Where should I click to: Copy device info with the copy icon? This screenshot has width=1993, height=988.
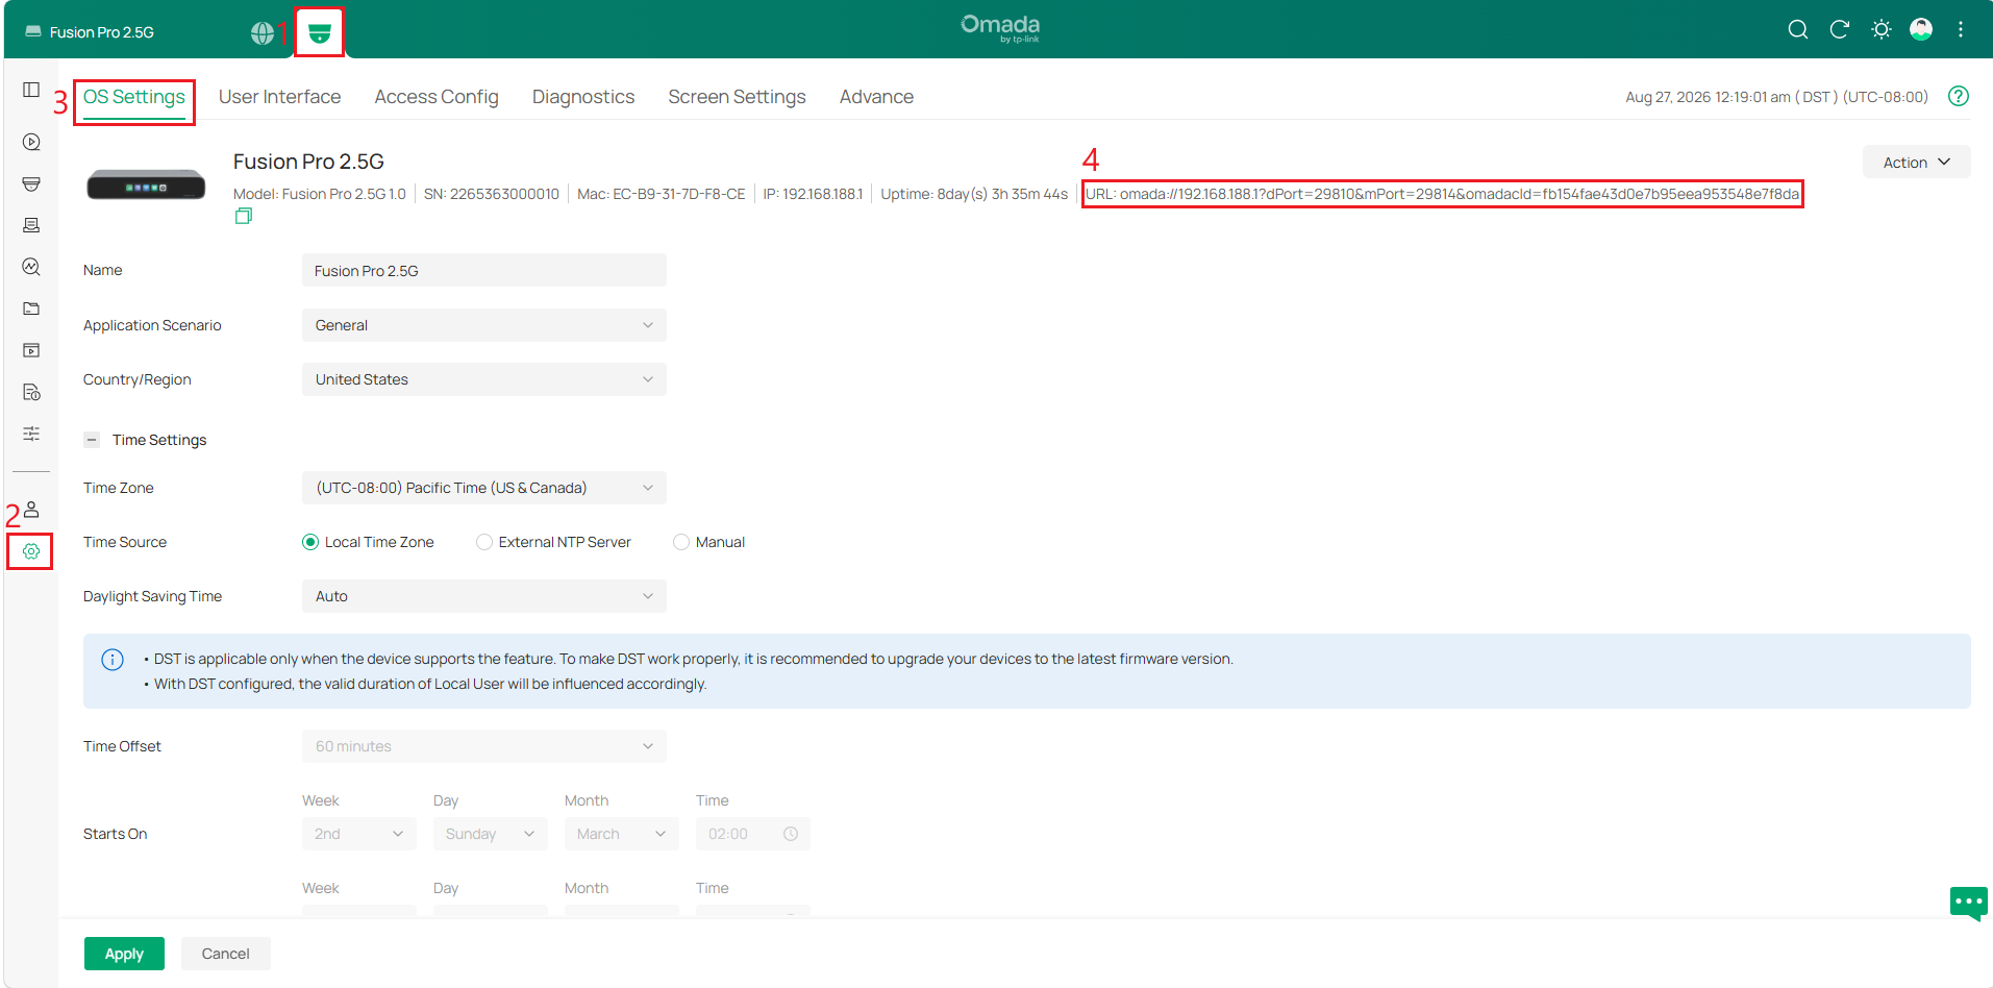pyautogui.click(x=243, y=216)
